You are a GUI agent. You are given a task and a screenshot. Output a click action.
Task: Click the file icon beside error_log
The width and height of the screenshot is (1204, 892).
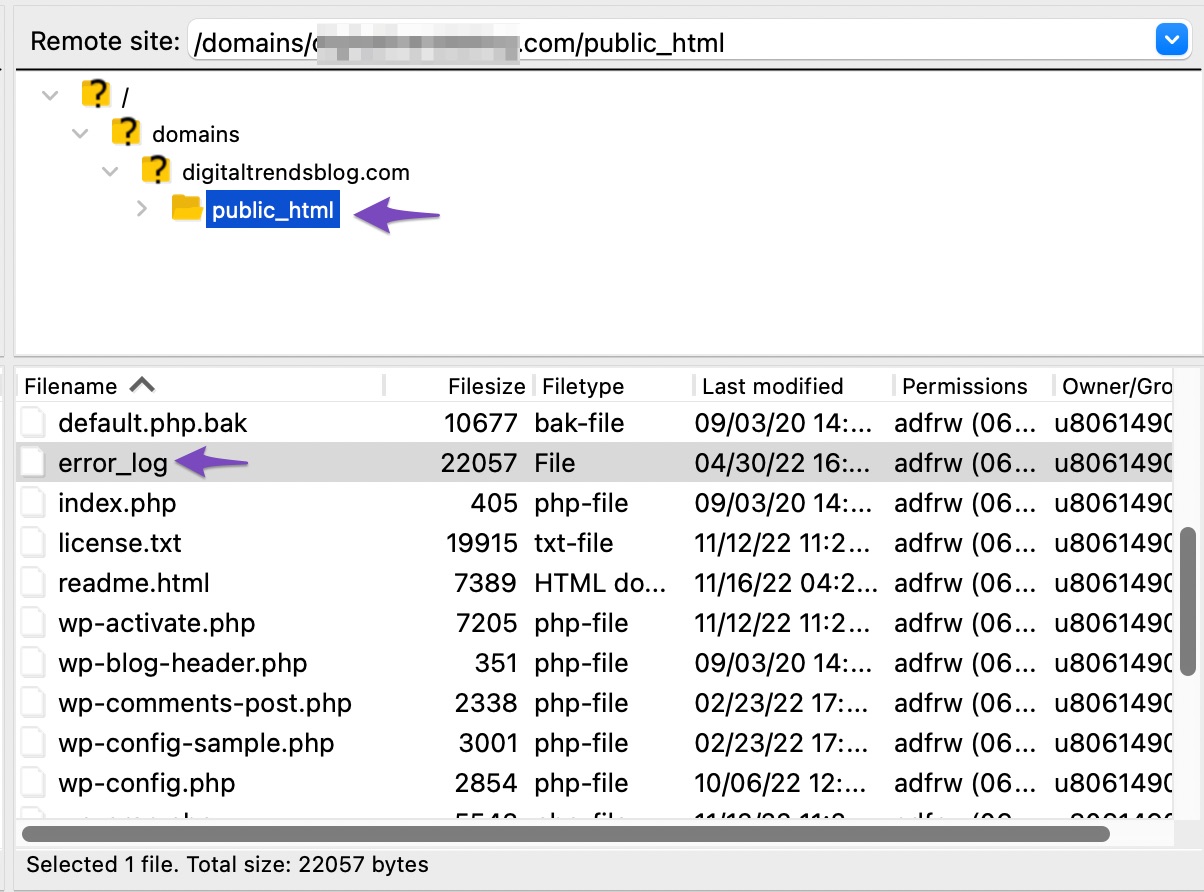(32, 462)
